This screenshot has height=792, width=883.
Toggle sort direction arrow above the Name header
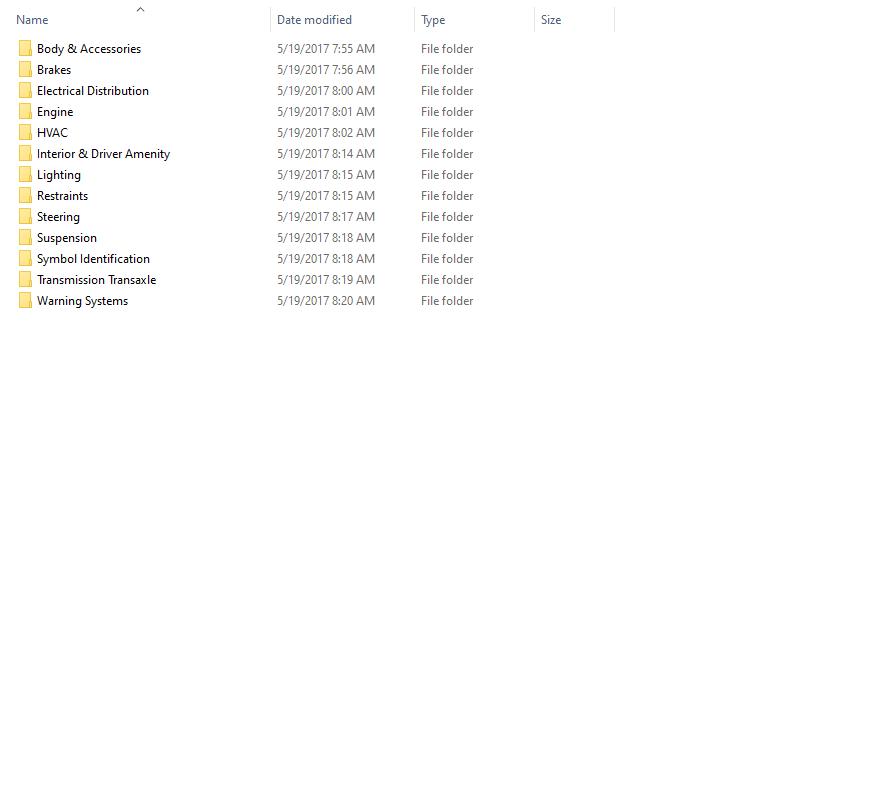[x=141, y=9]
